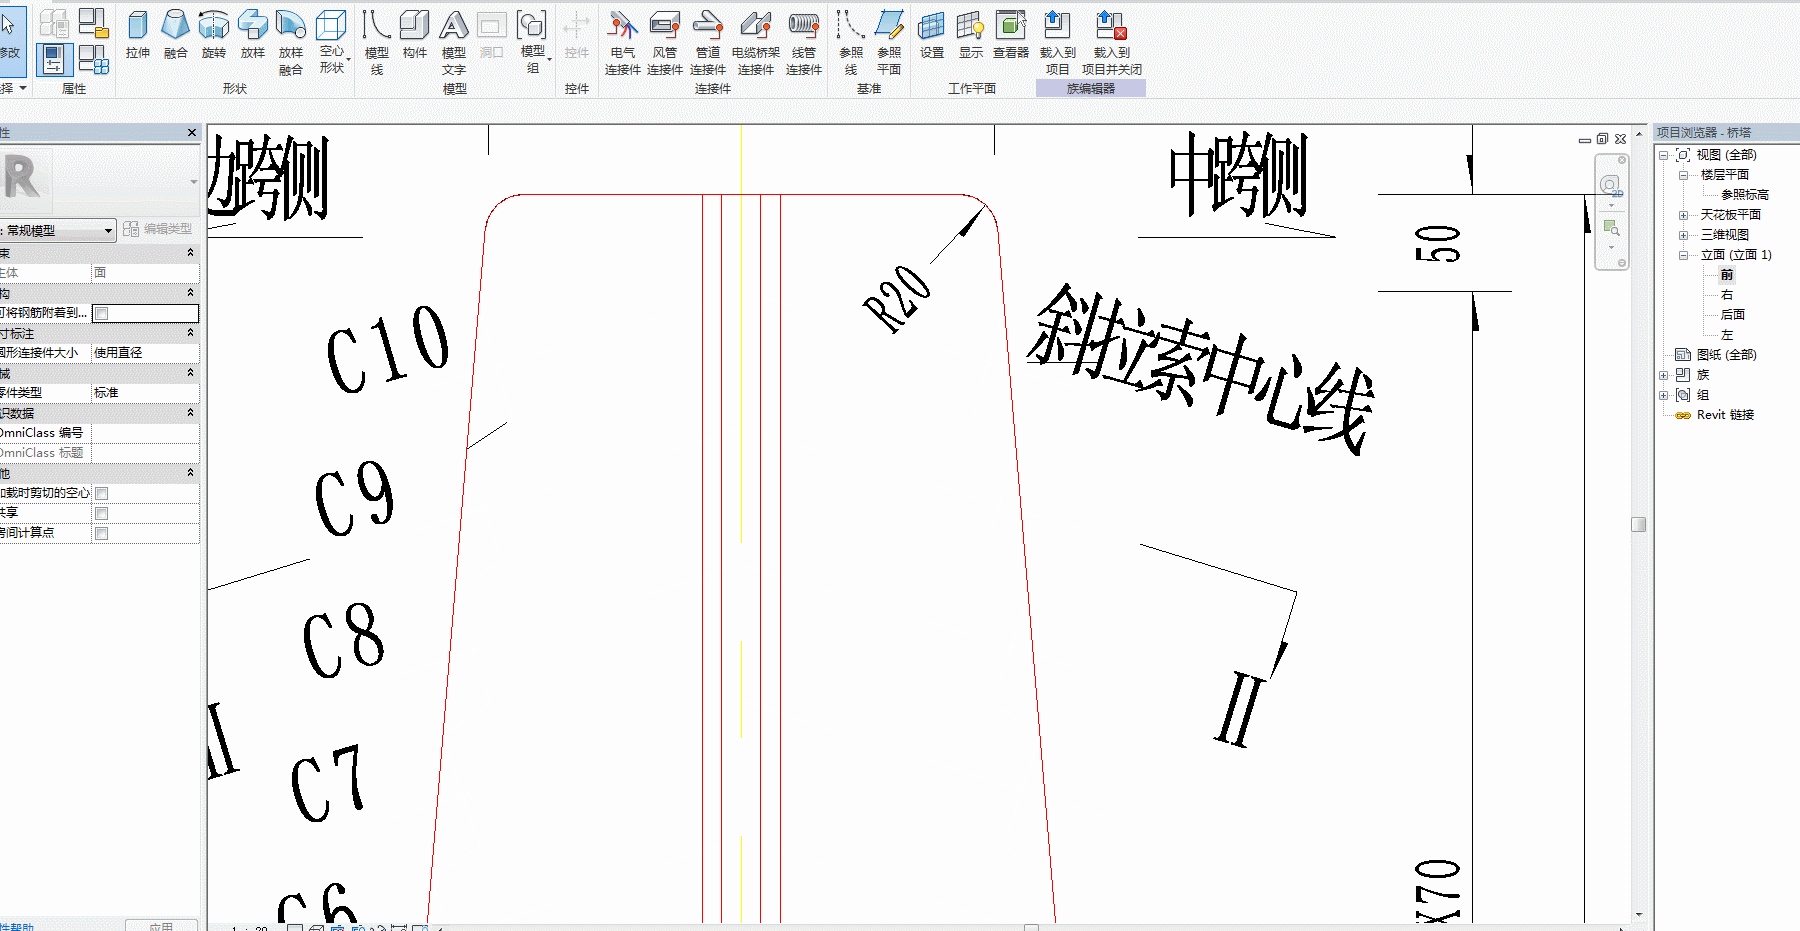Screen dimensions: 1800x931
Task: Expand the 族 families tree node
Action: pos(1663,375)
